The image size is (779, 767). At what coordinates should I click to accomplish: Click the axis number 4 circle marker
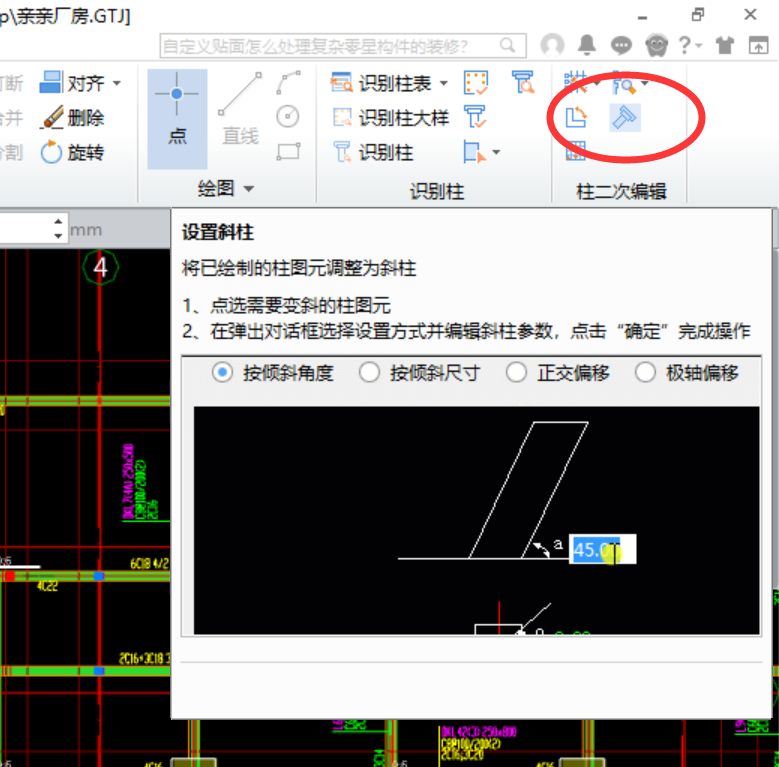[x=100, y=267]
